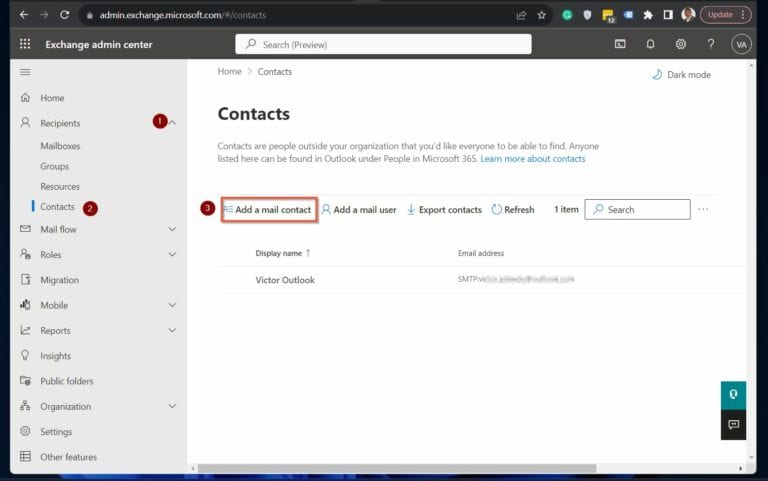Sort by Email address column
The height and width of the screenshot is (481, 768).
coord(481,253)
